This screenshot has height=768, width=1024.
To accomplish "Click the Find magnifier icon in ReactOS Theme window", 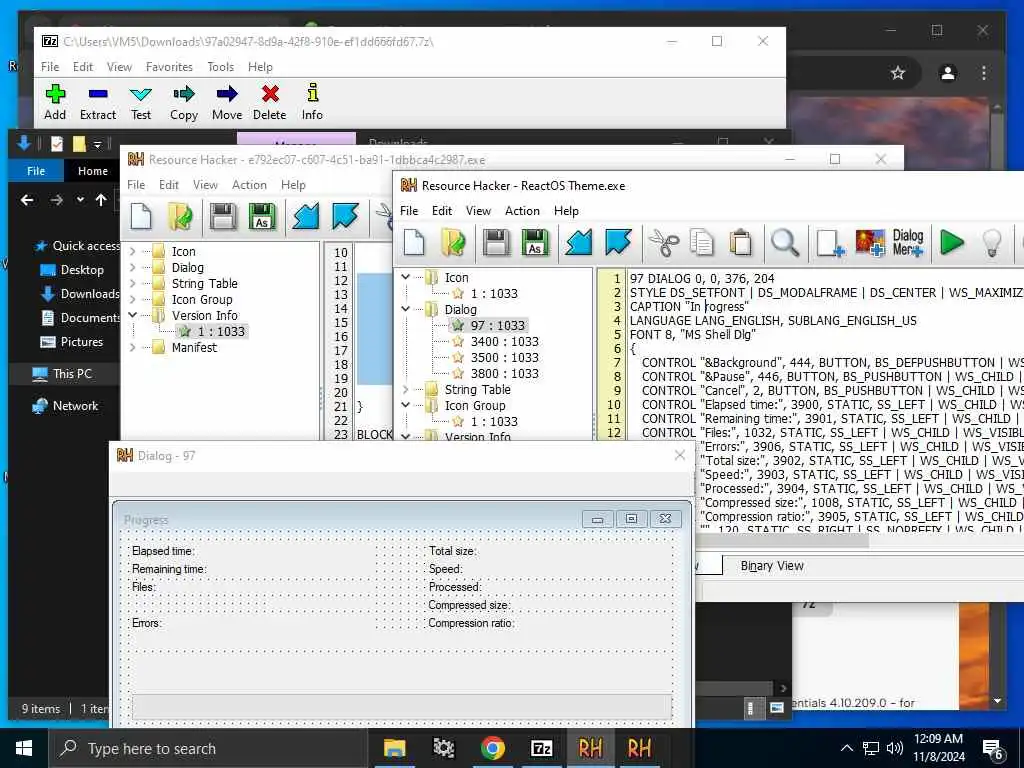I will (784, 242).
